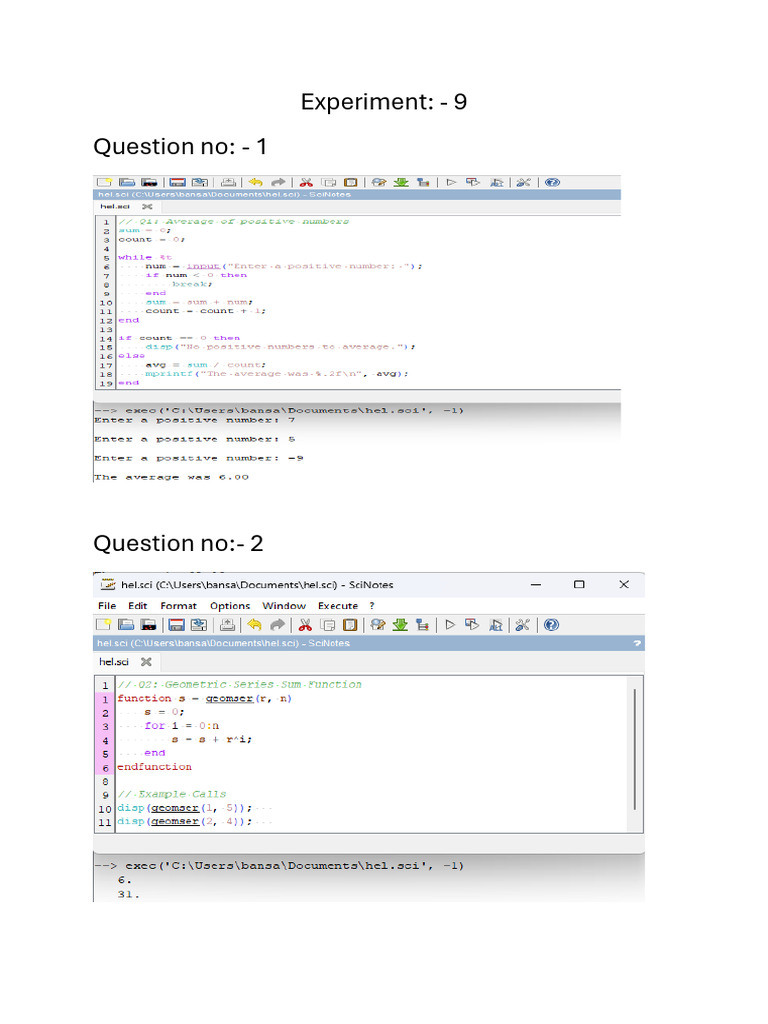The height and width of the screenshot is (1024, 768).
Task: Close the hel.sci tab in Question 1 editor
Action: (148, 206)
